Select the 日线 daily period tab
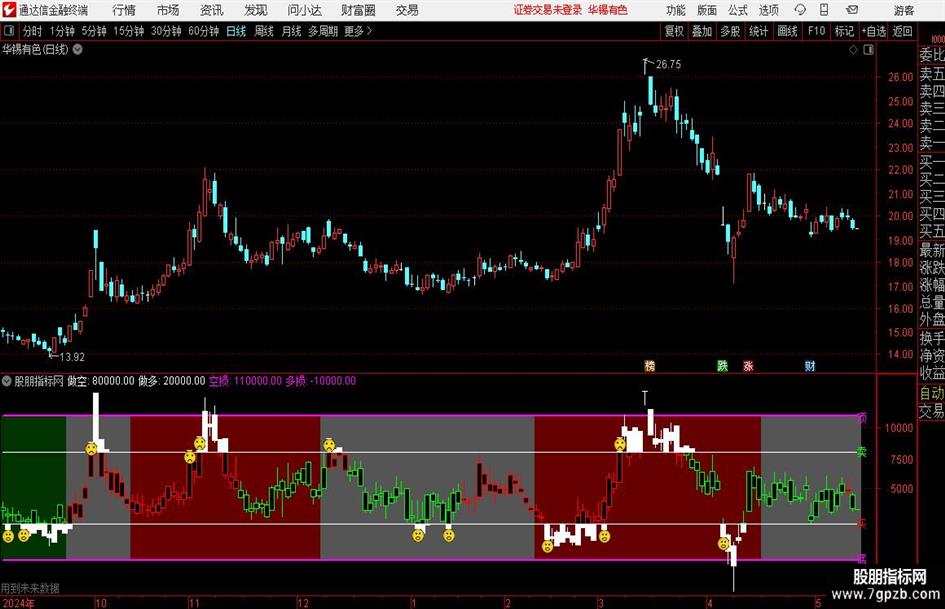Image resolution: width=945 pixels, height=609 pixels. coord(236,31)
